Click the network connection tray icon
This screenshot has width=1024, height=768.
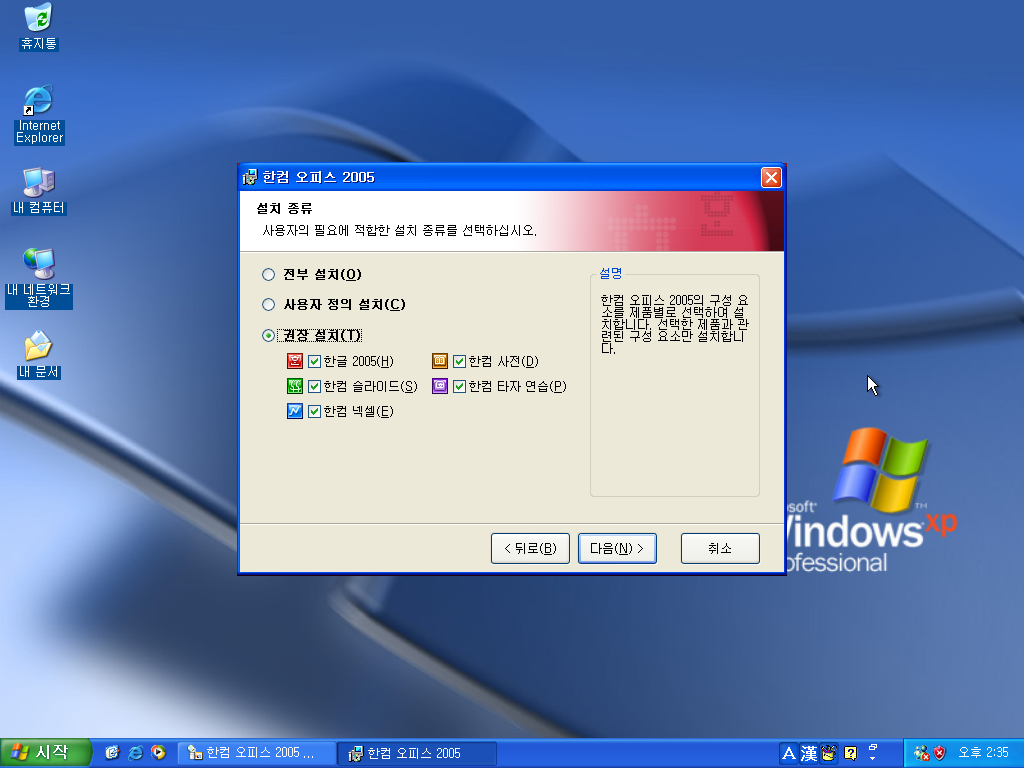pos(921,753)
